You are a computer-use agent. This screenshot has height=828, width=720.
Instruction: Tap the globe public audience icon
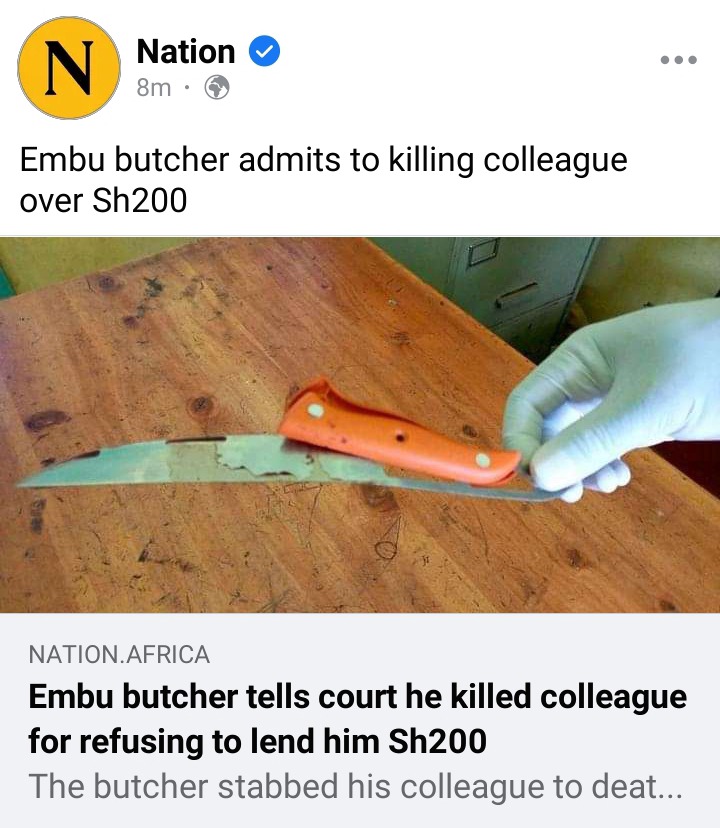click(217, 87)
